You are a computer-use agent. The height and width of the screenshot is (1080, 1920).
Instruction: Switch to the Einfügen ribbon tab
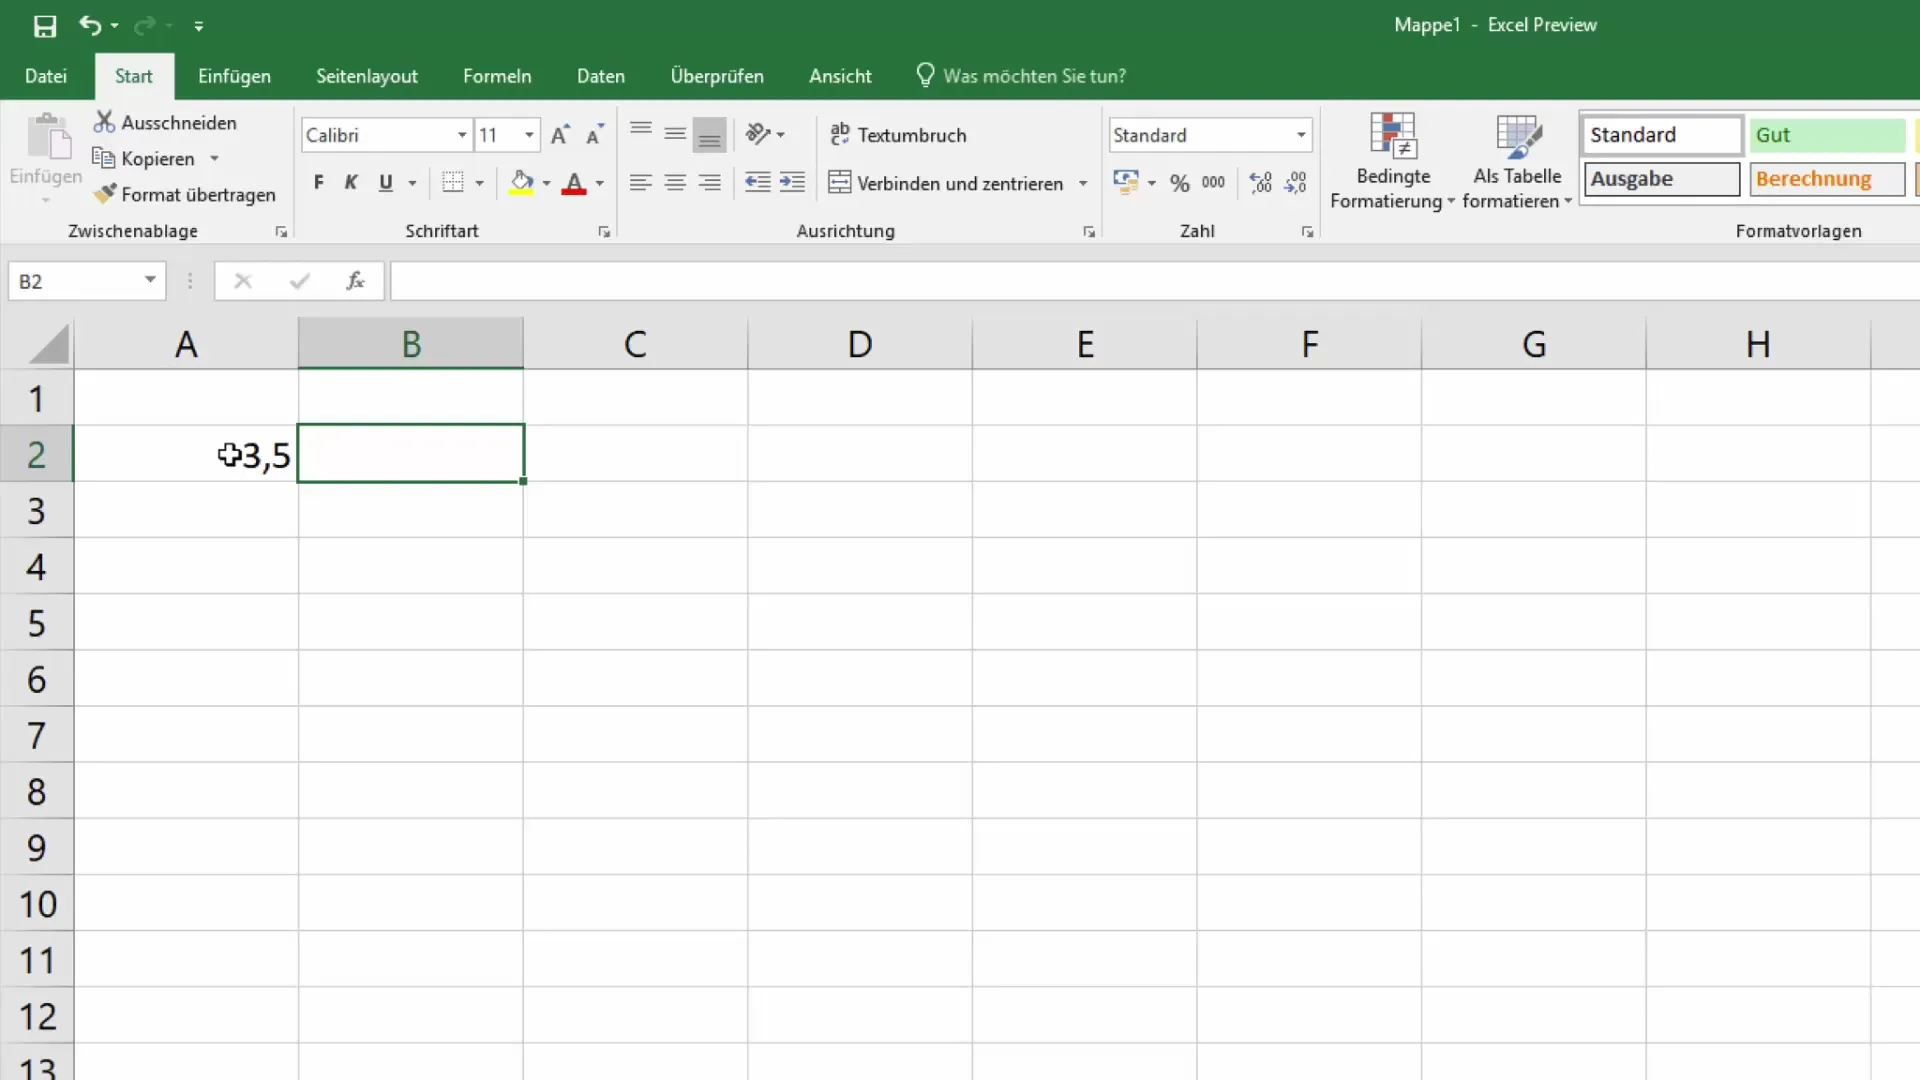234,76
